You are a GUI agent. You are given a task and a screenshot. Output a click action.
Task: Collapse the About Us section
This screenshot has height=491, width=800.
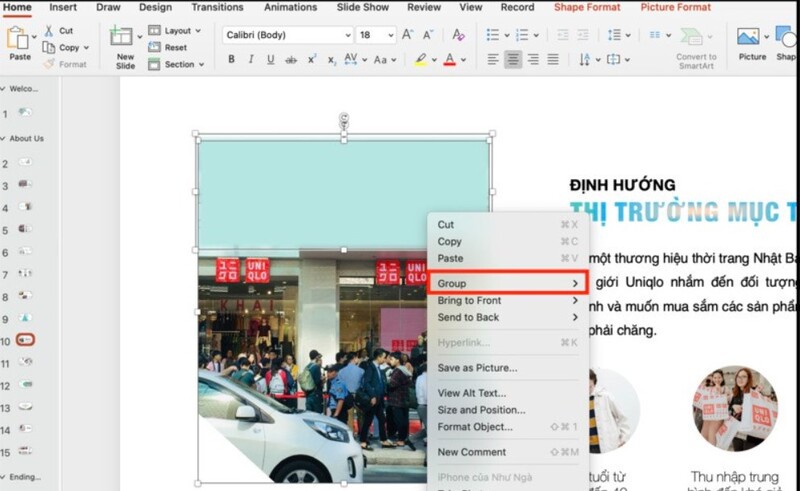(x=3, y=138)
